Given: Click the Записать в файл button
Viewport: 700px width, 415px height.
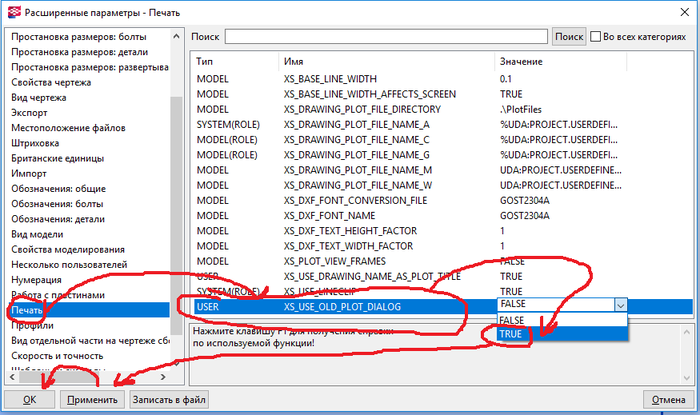Looking at the screenshot, I should click(x=169, y=399).
